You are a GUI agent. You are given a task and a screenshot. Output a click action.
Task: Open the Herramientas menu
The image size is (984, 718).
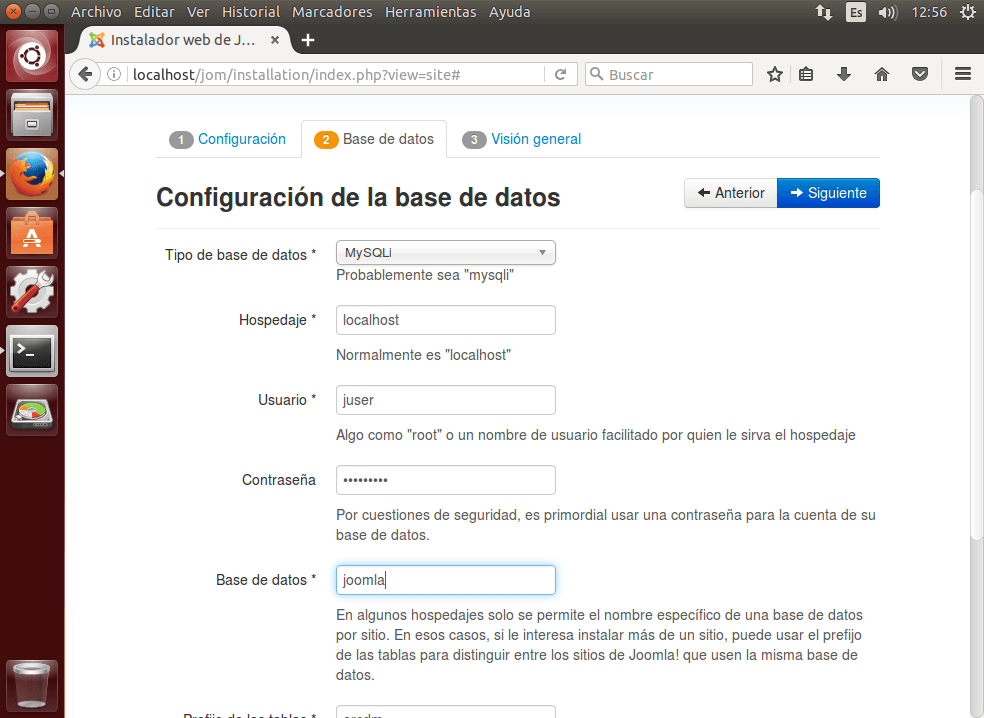pos(430,12)
